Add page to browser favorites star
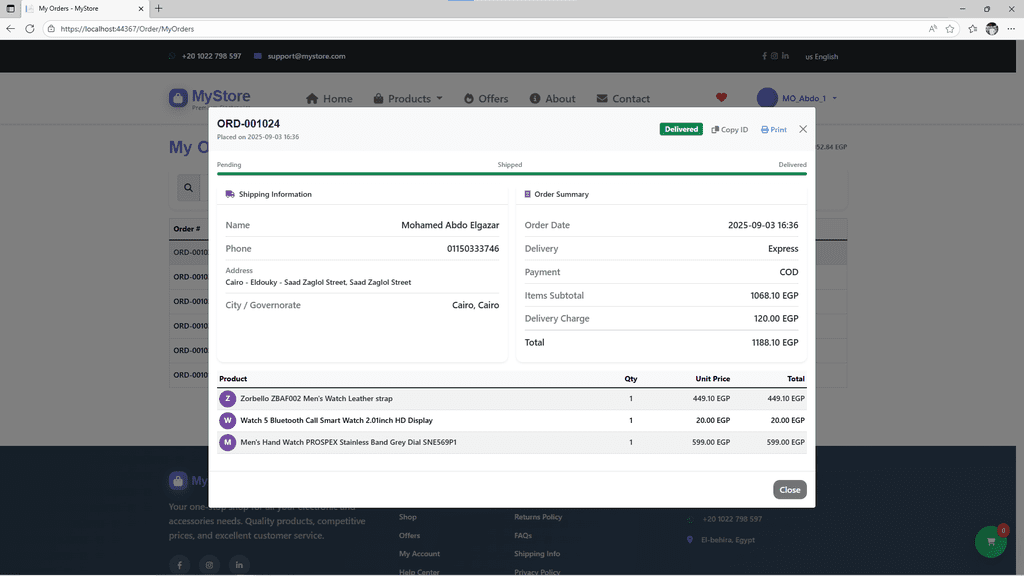1024x576 pixels. click(x=950, y=29)
